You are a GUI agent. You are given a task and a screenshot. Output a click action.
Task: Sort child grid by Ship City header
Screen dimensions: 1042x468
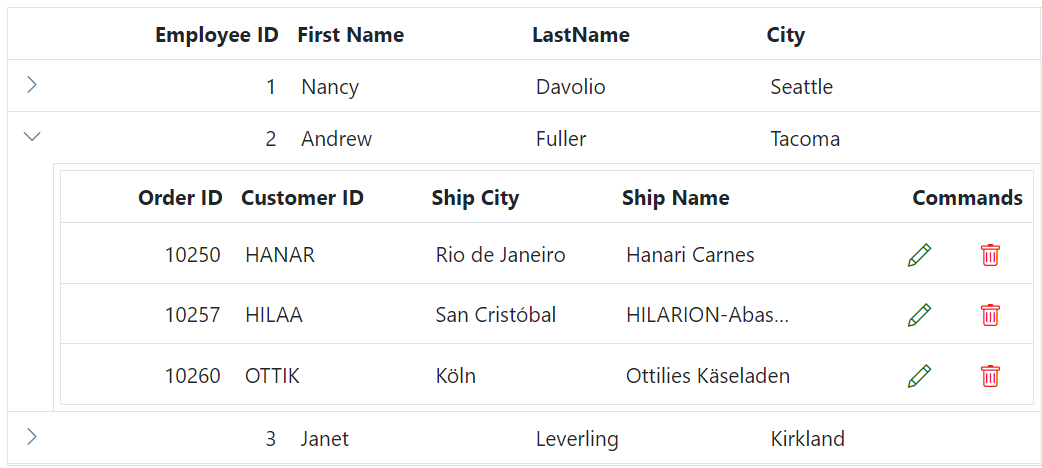475,198
